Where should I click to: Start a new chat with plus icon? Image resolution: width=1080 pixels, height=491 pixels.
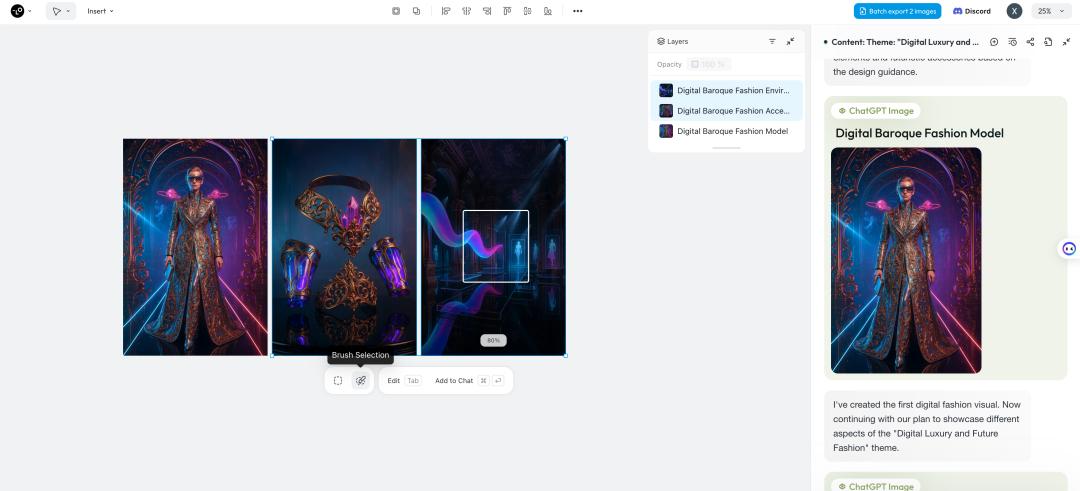pos(994,42)
